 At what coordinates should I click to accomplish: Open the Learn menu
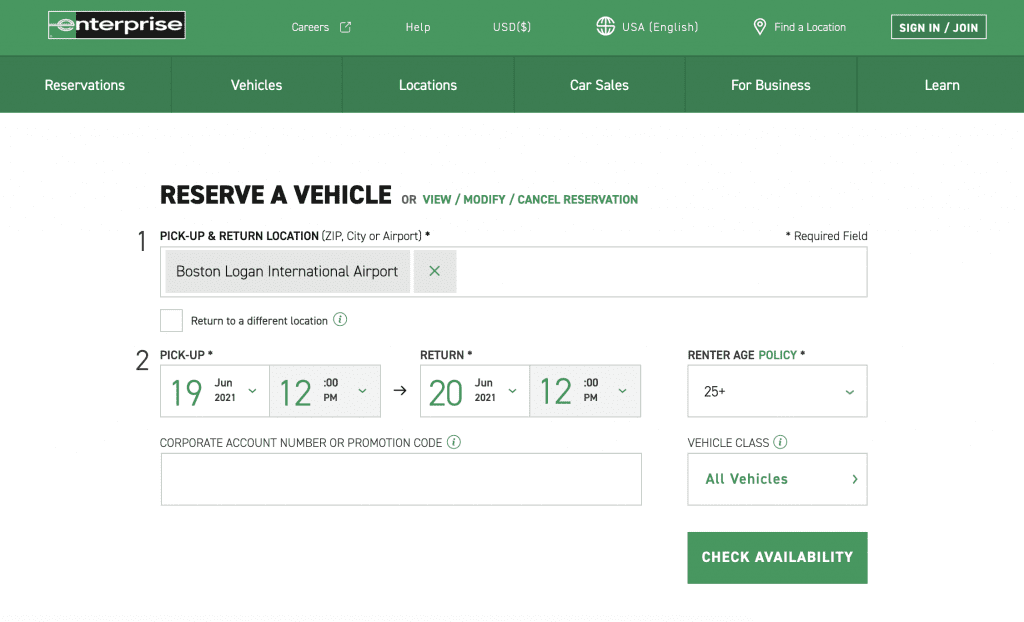click(942, 85)
